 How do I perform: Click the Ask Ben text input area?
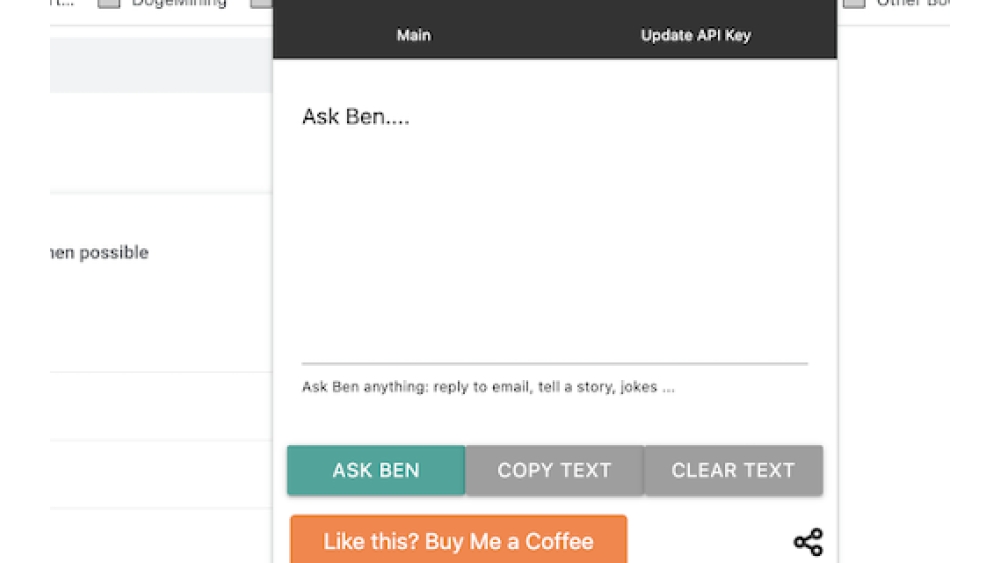pyautogui.click(x=554, y=228)
